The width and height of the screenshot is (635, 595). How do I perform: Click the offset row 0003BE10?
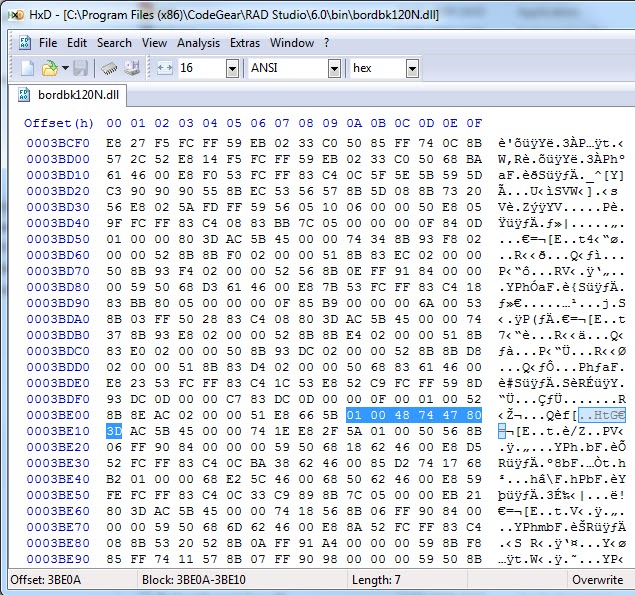[x=58, y=431]
